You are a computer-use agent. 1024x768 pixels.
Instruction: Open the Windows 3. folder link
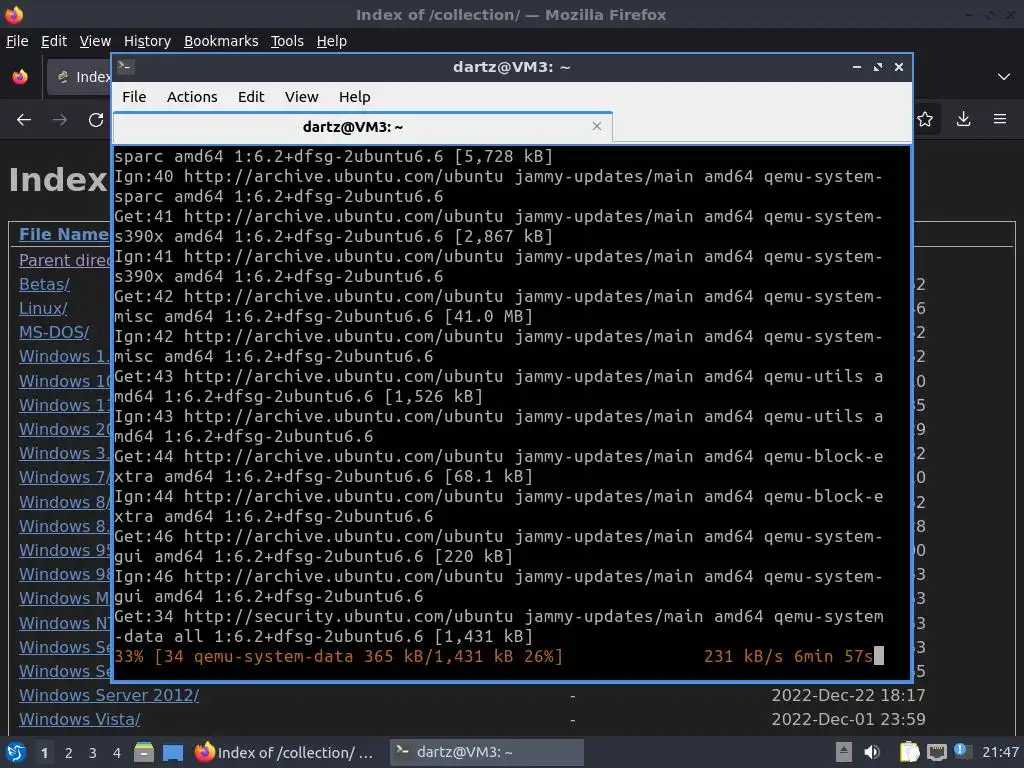(x=65, y=453)
